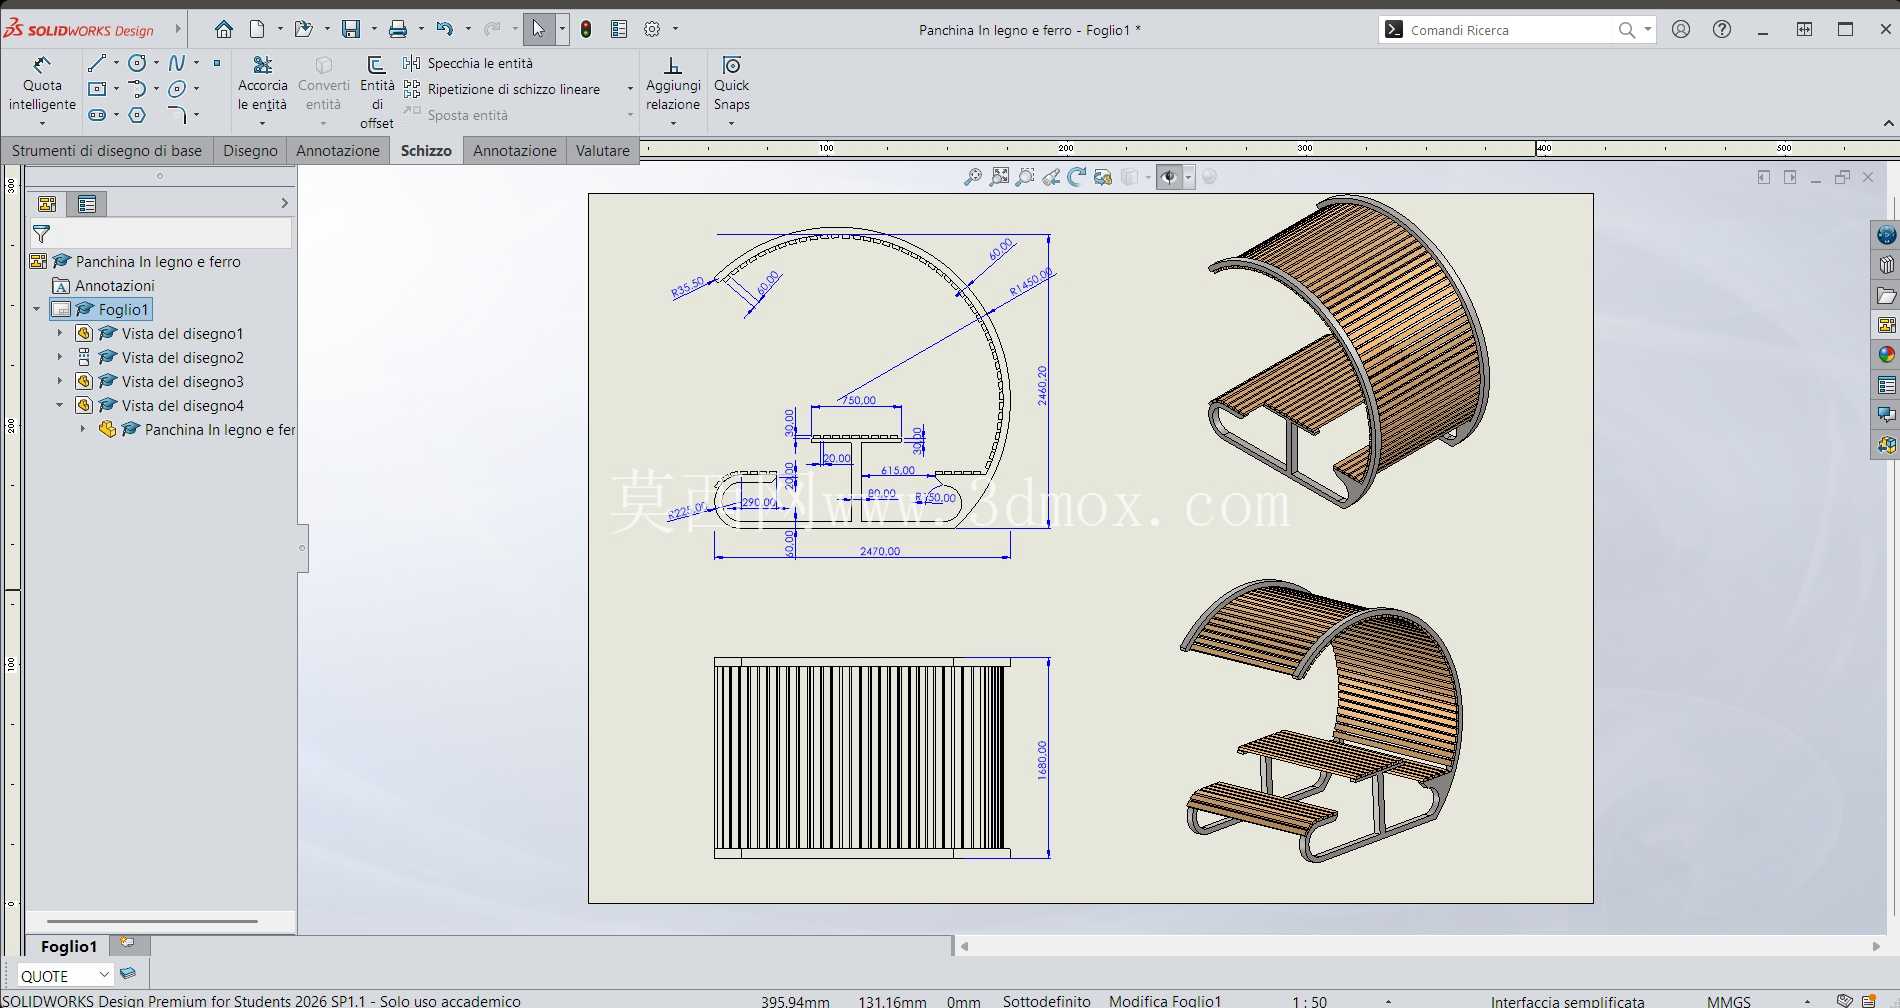Select the Polygon sketch tool
The width and height of the screenshot is (1900, 1008).
pos(138,115)
